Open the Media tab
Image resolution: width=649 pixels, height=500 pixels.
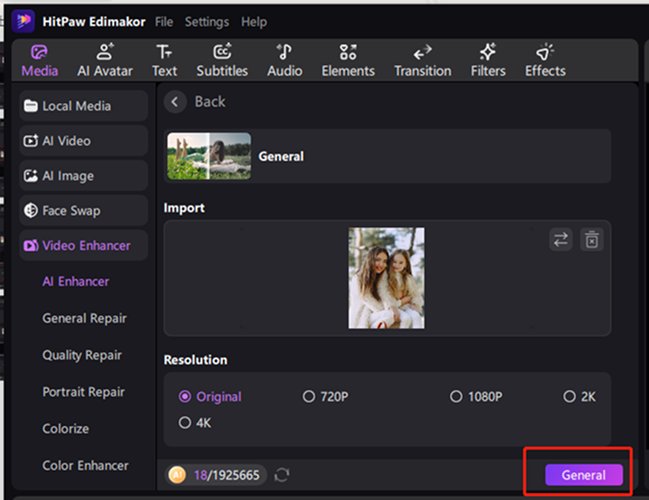point(40,61)
